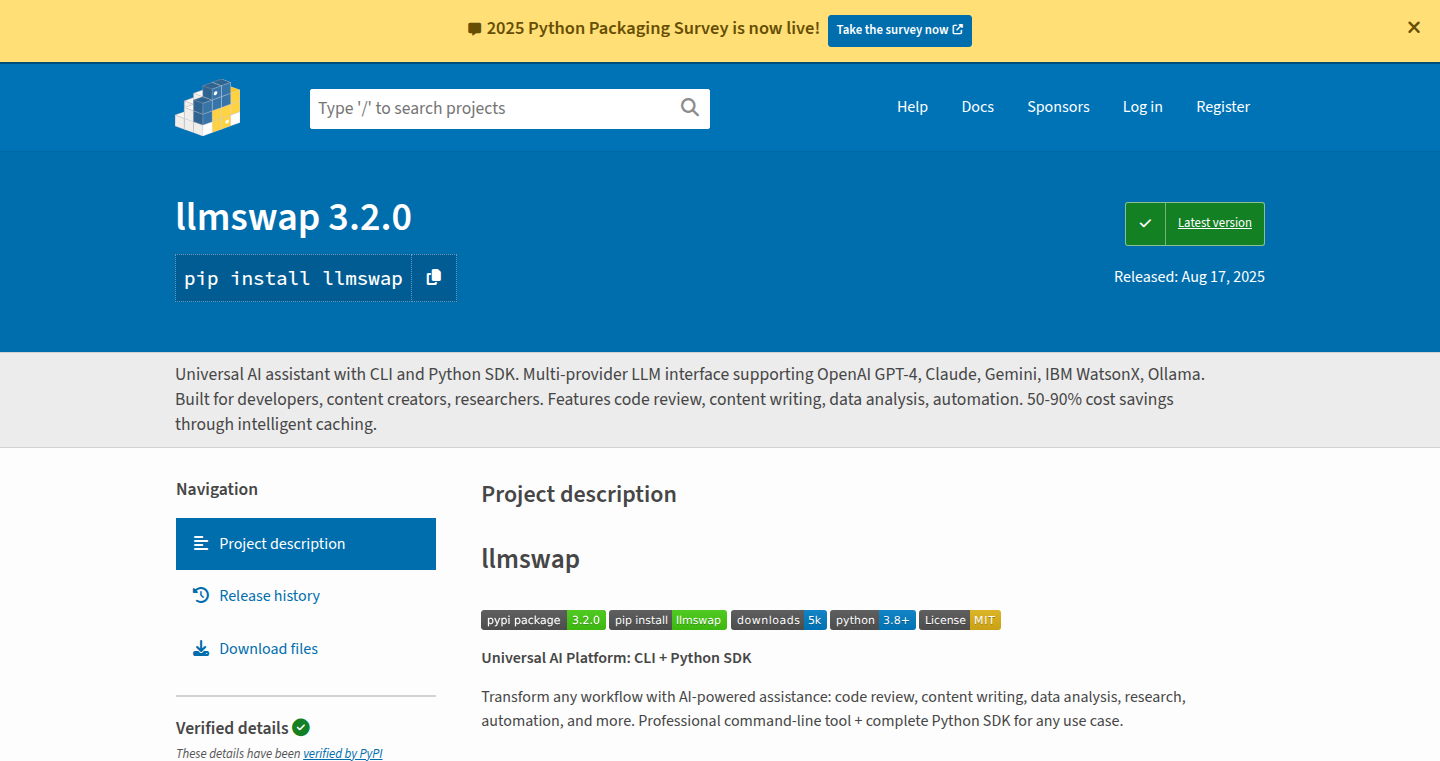Click the Released: Aug 17, 2025 text
Screen dimensions: 1440x761
click(x=1189, y=277)
